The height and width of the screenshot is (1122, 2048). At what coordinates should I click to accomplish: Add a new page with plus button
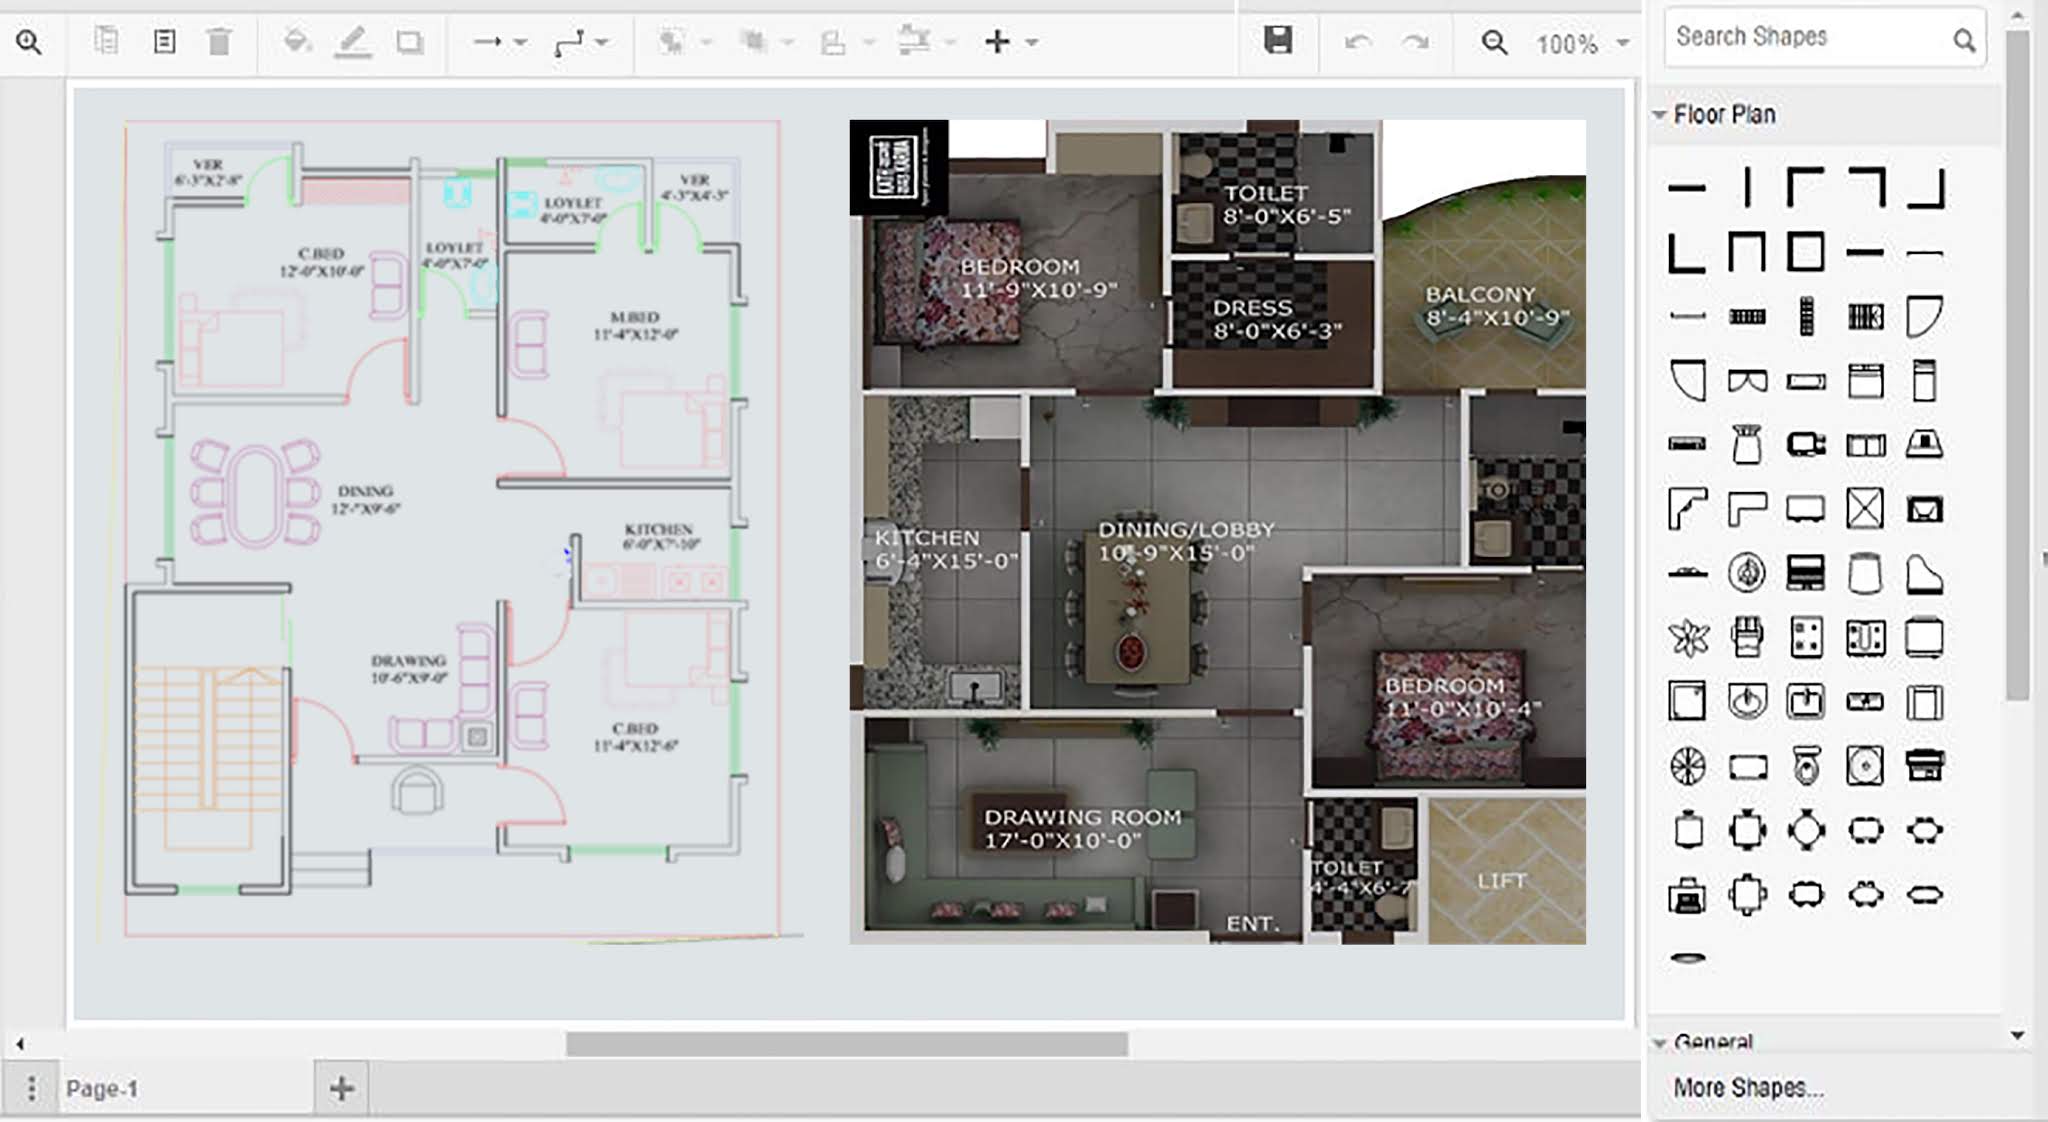pos(342,1088)
